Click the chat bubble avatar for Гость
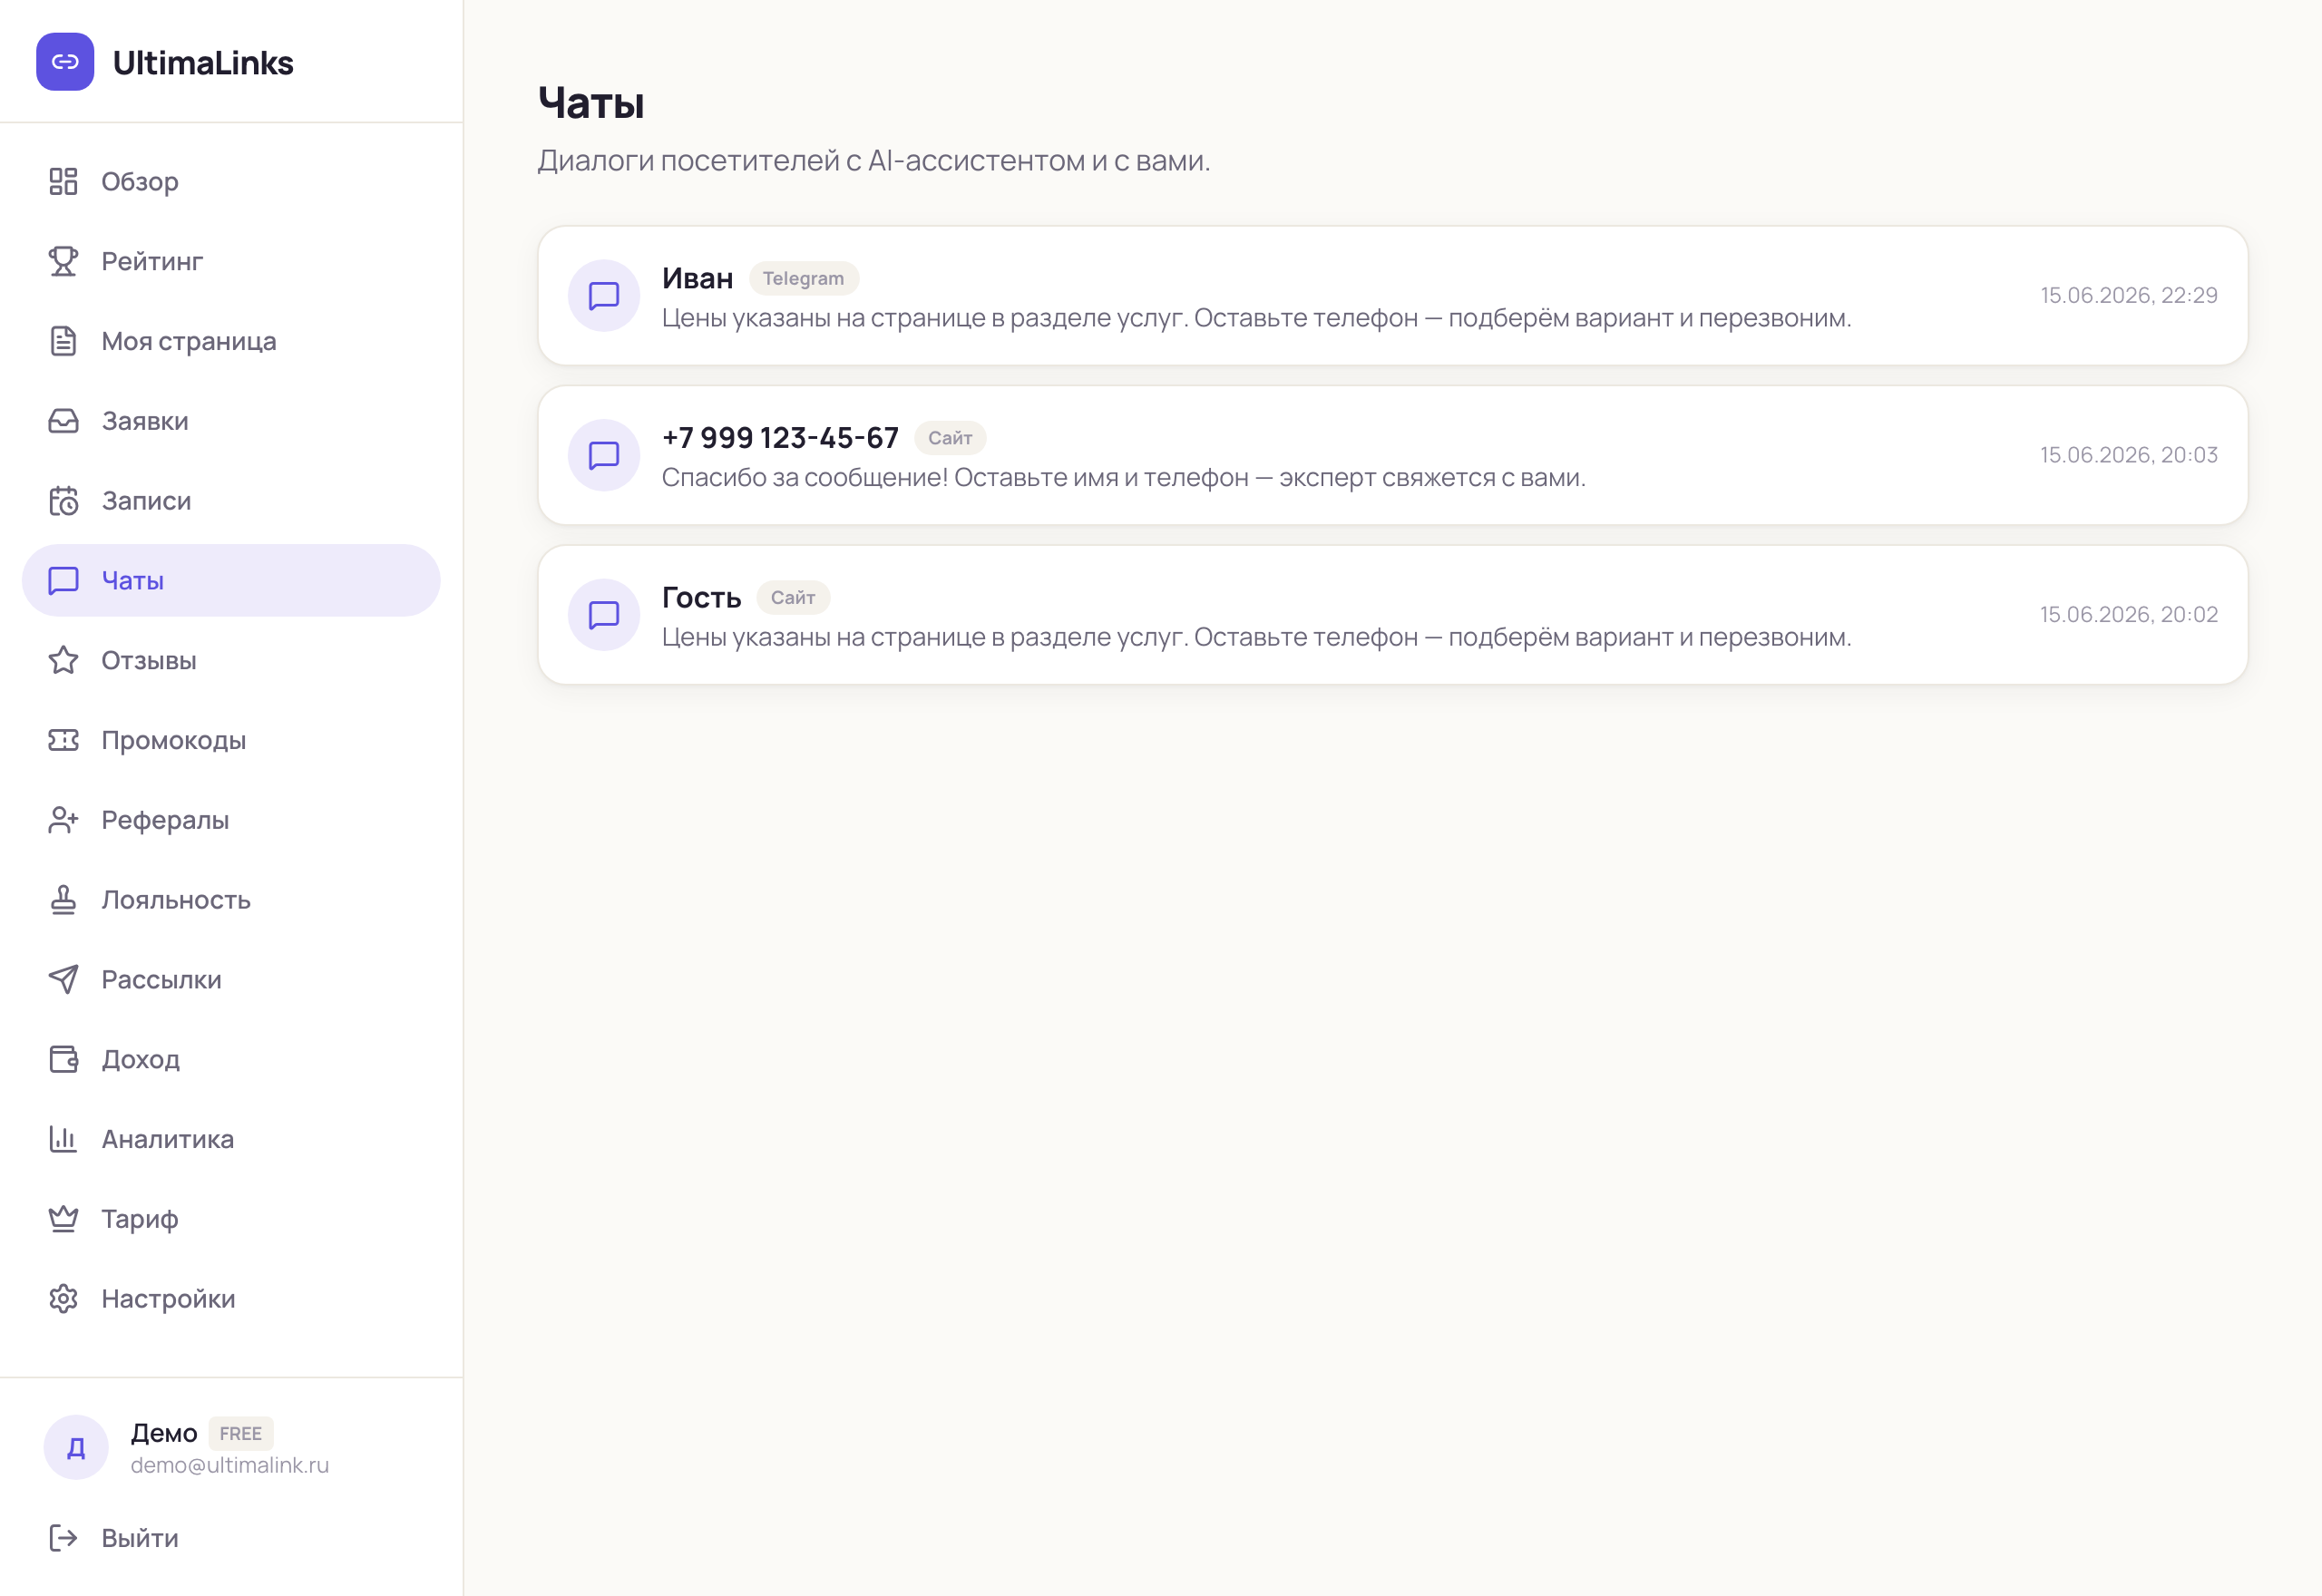Screen dimensions: 2322x1596 (x=604, y=615)
